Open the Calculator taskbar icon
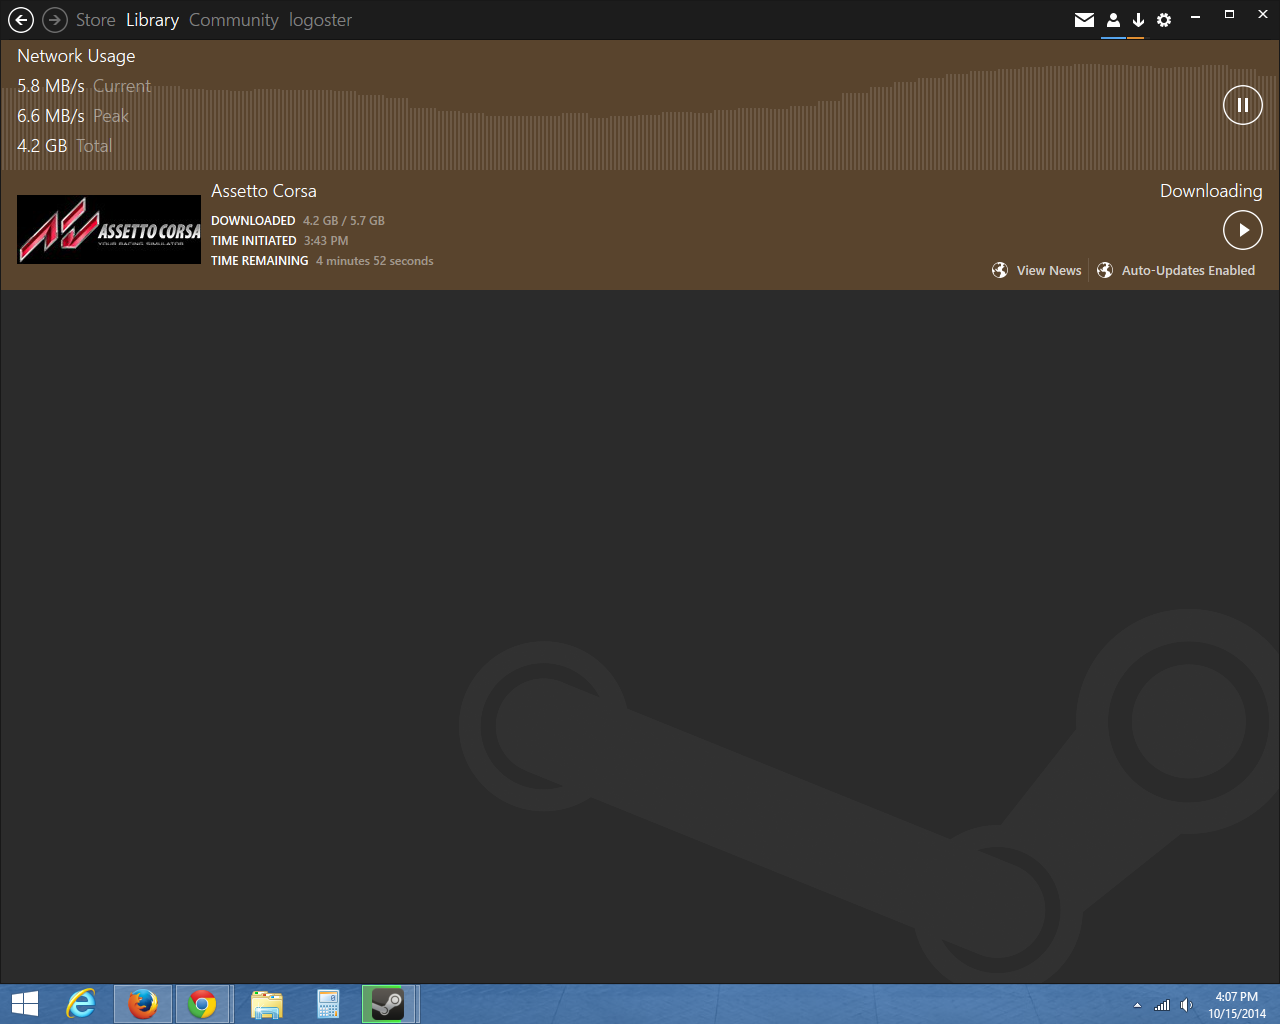Viewport: 1280px width, 1024px height. [328, 1004]
